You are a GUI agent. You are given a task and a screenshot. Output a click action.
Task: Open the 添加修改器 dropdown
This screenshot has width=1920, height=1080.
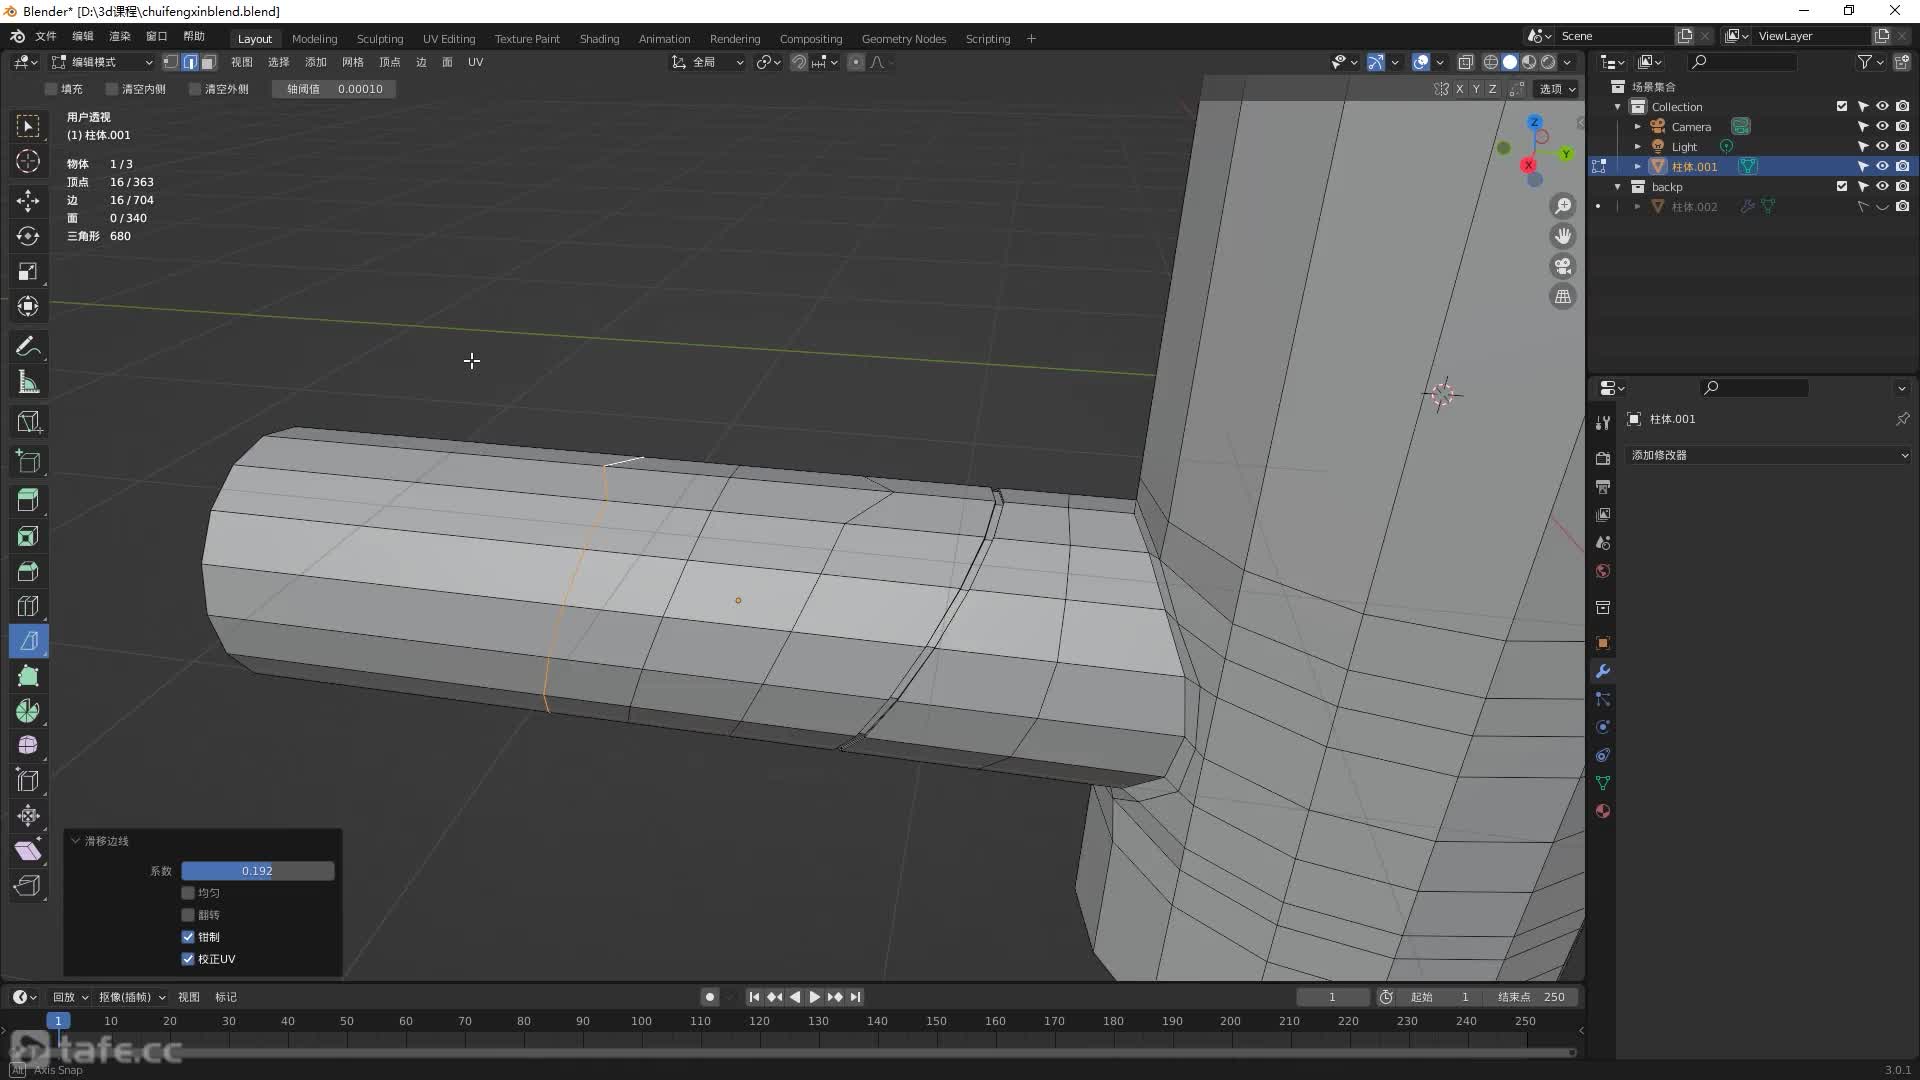1768,455
